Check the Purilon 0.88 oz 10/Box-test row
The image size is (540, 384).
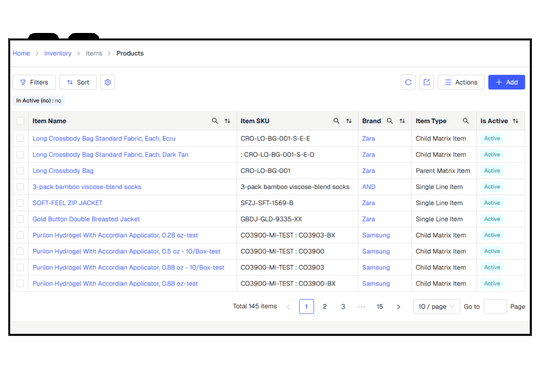pos(20,268)
